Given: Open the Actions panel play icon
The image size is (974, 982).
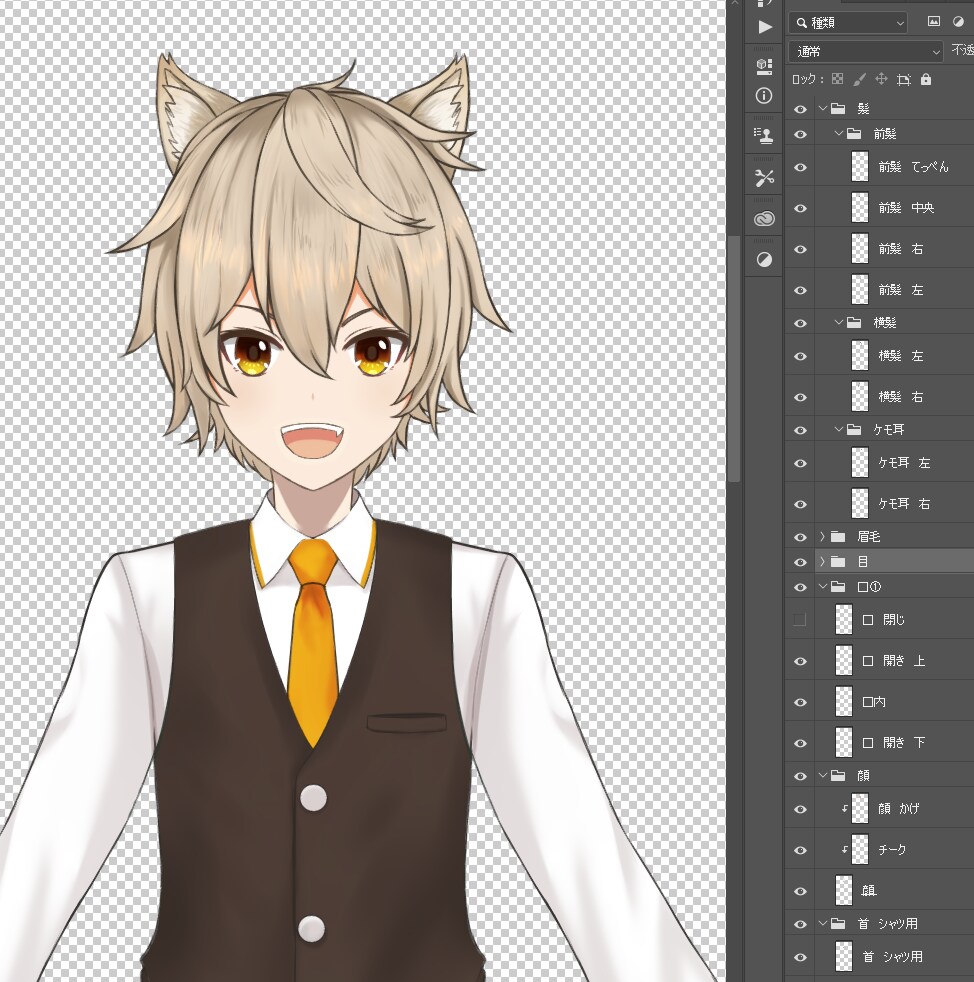Looking at the screenshot, I should 765,27.
